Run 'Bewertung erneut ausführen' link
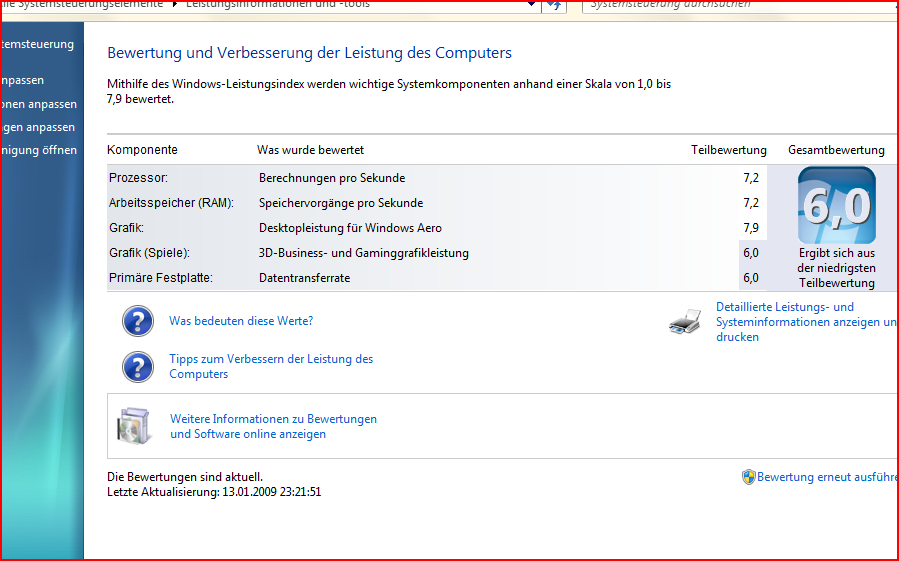Image resolution: width=899 pixels, height=561 pixels. tap(827, 477)
